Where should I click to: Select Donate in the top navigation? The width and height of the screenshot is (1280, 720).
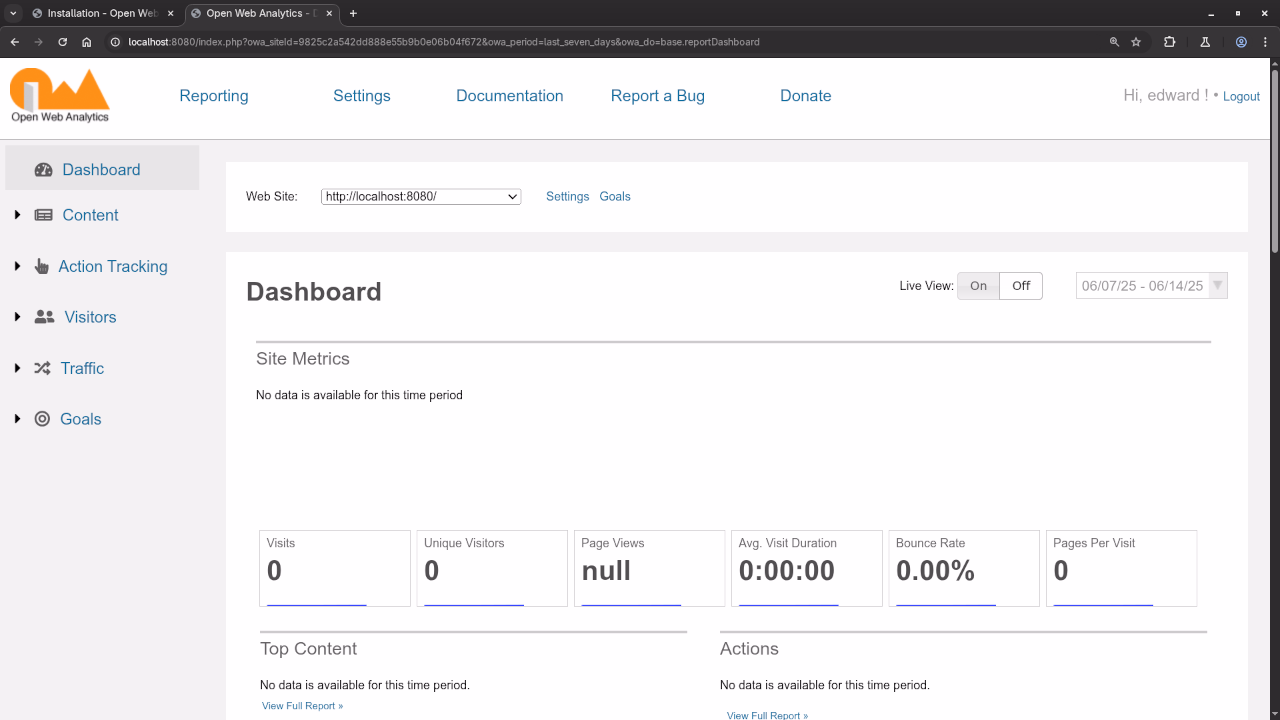click(x=806, y=96)
